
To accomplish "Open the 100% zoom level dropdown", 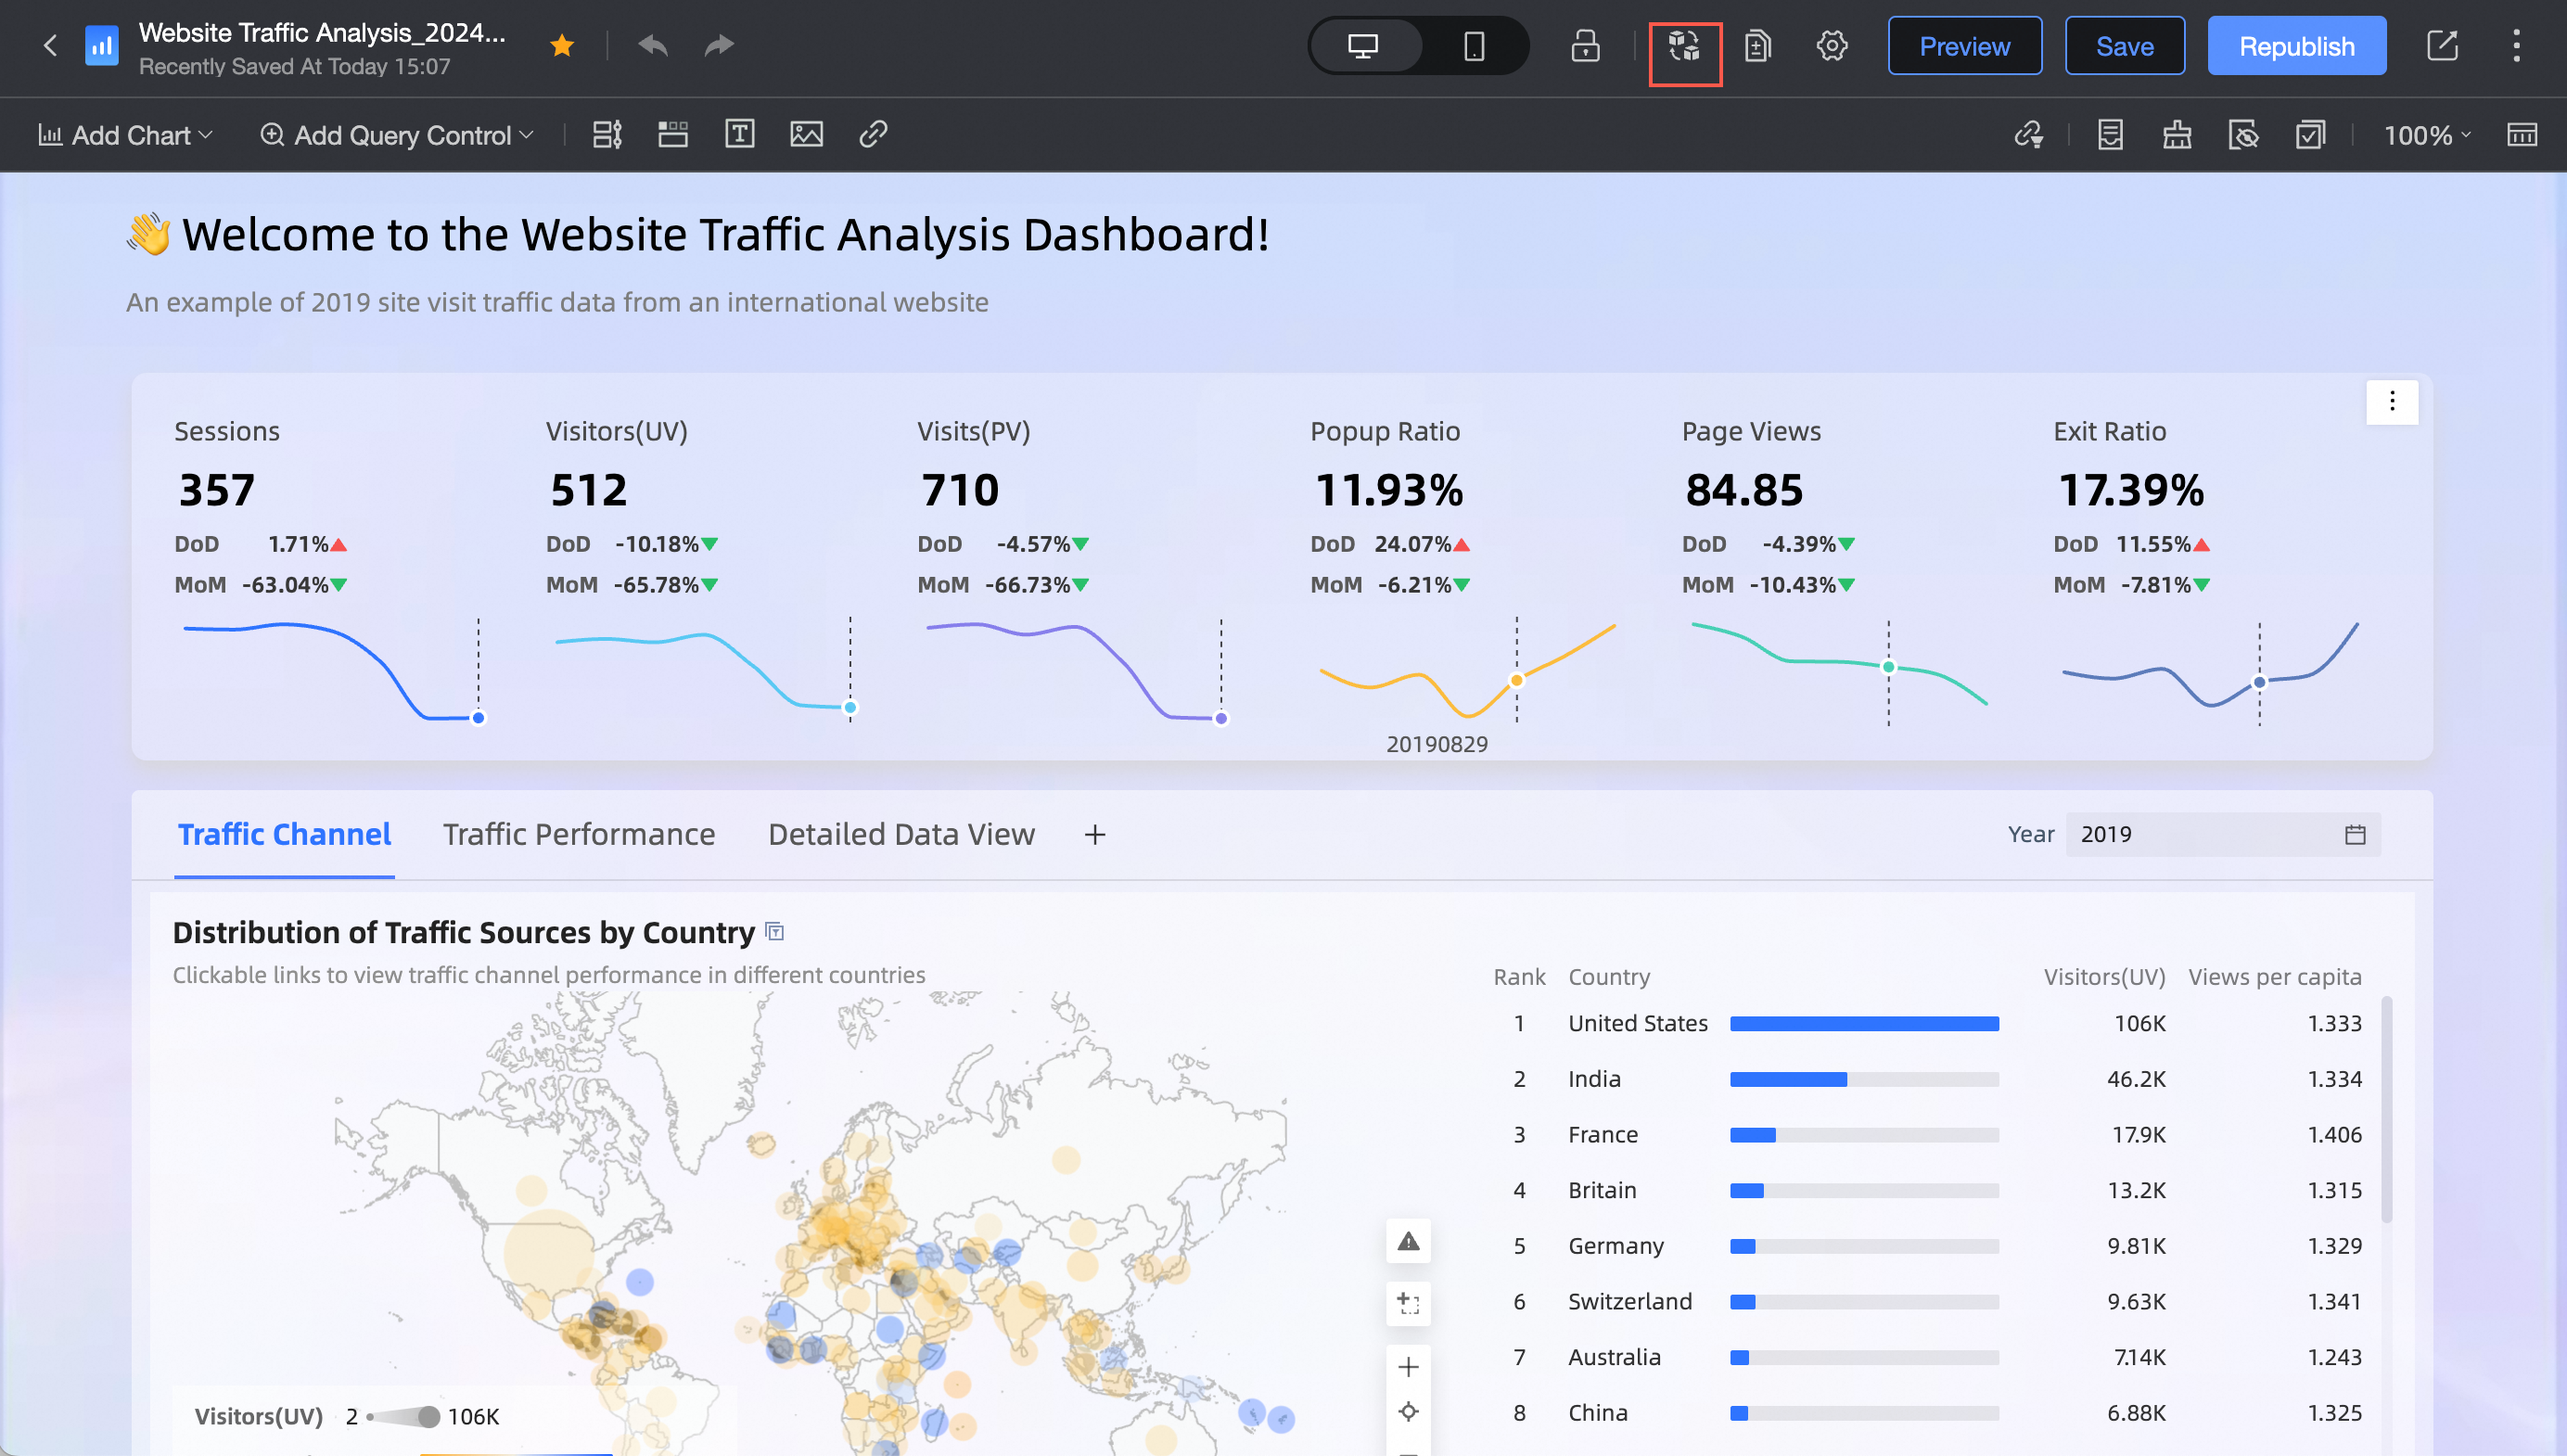I will (2426, 135).
